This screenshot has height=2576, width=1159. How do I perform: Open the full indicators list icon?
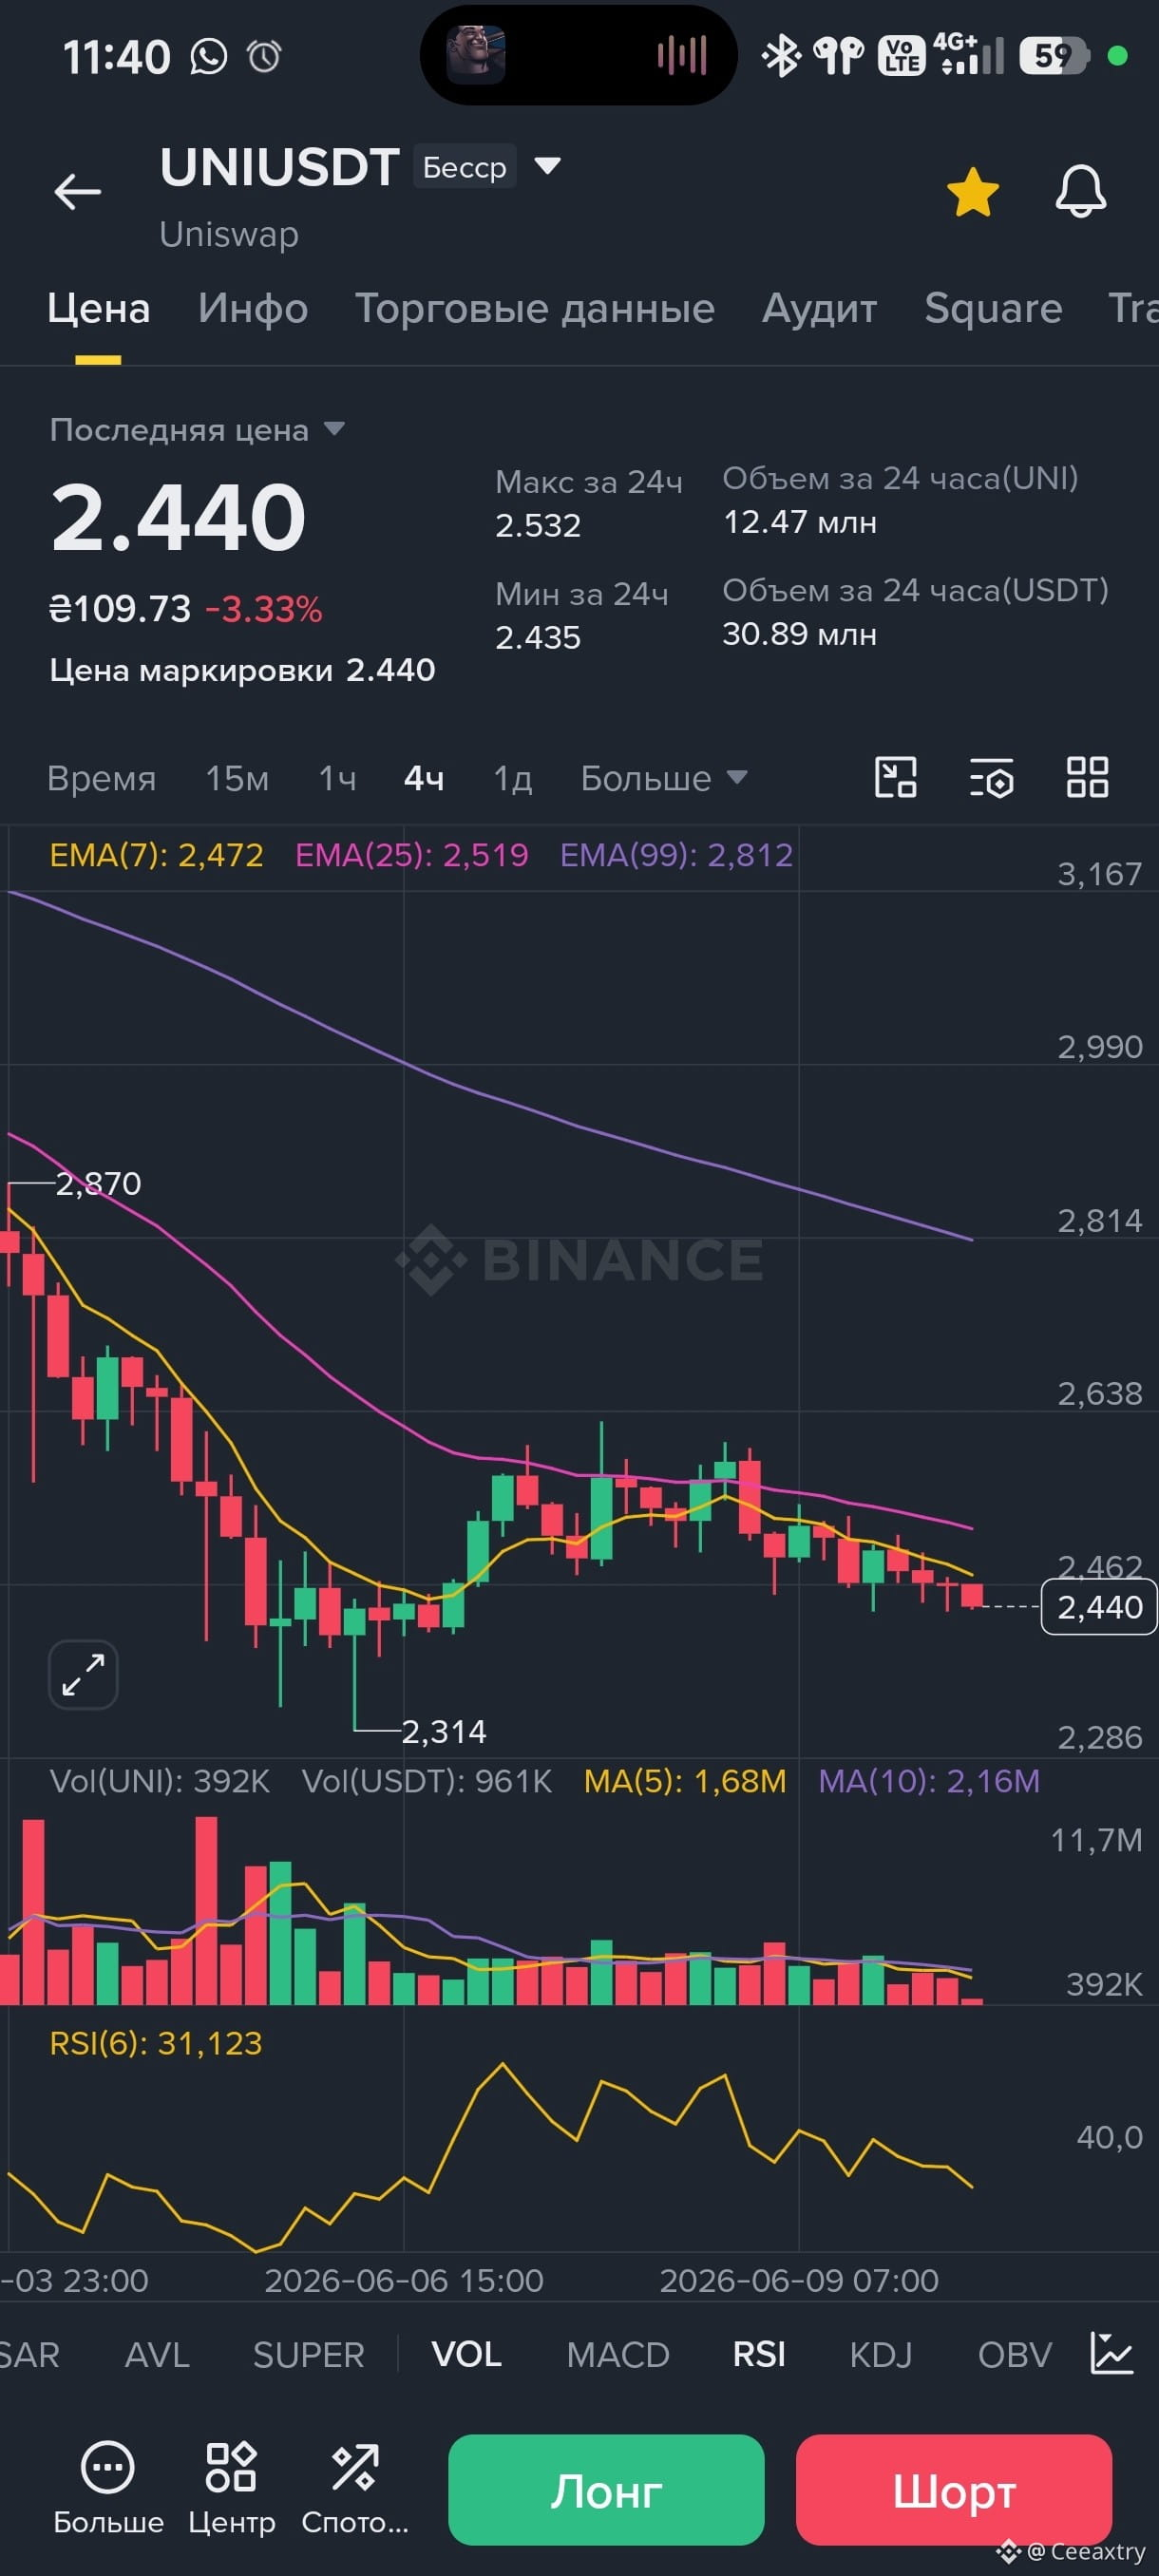(x=1112, y=2353)
